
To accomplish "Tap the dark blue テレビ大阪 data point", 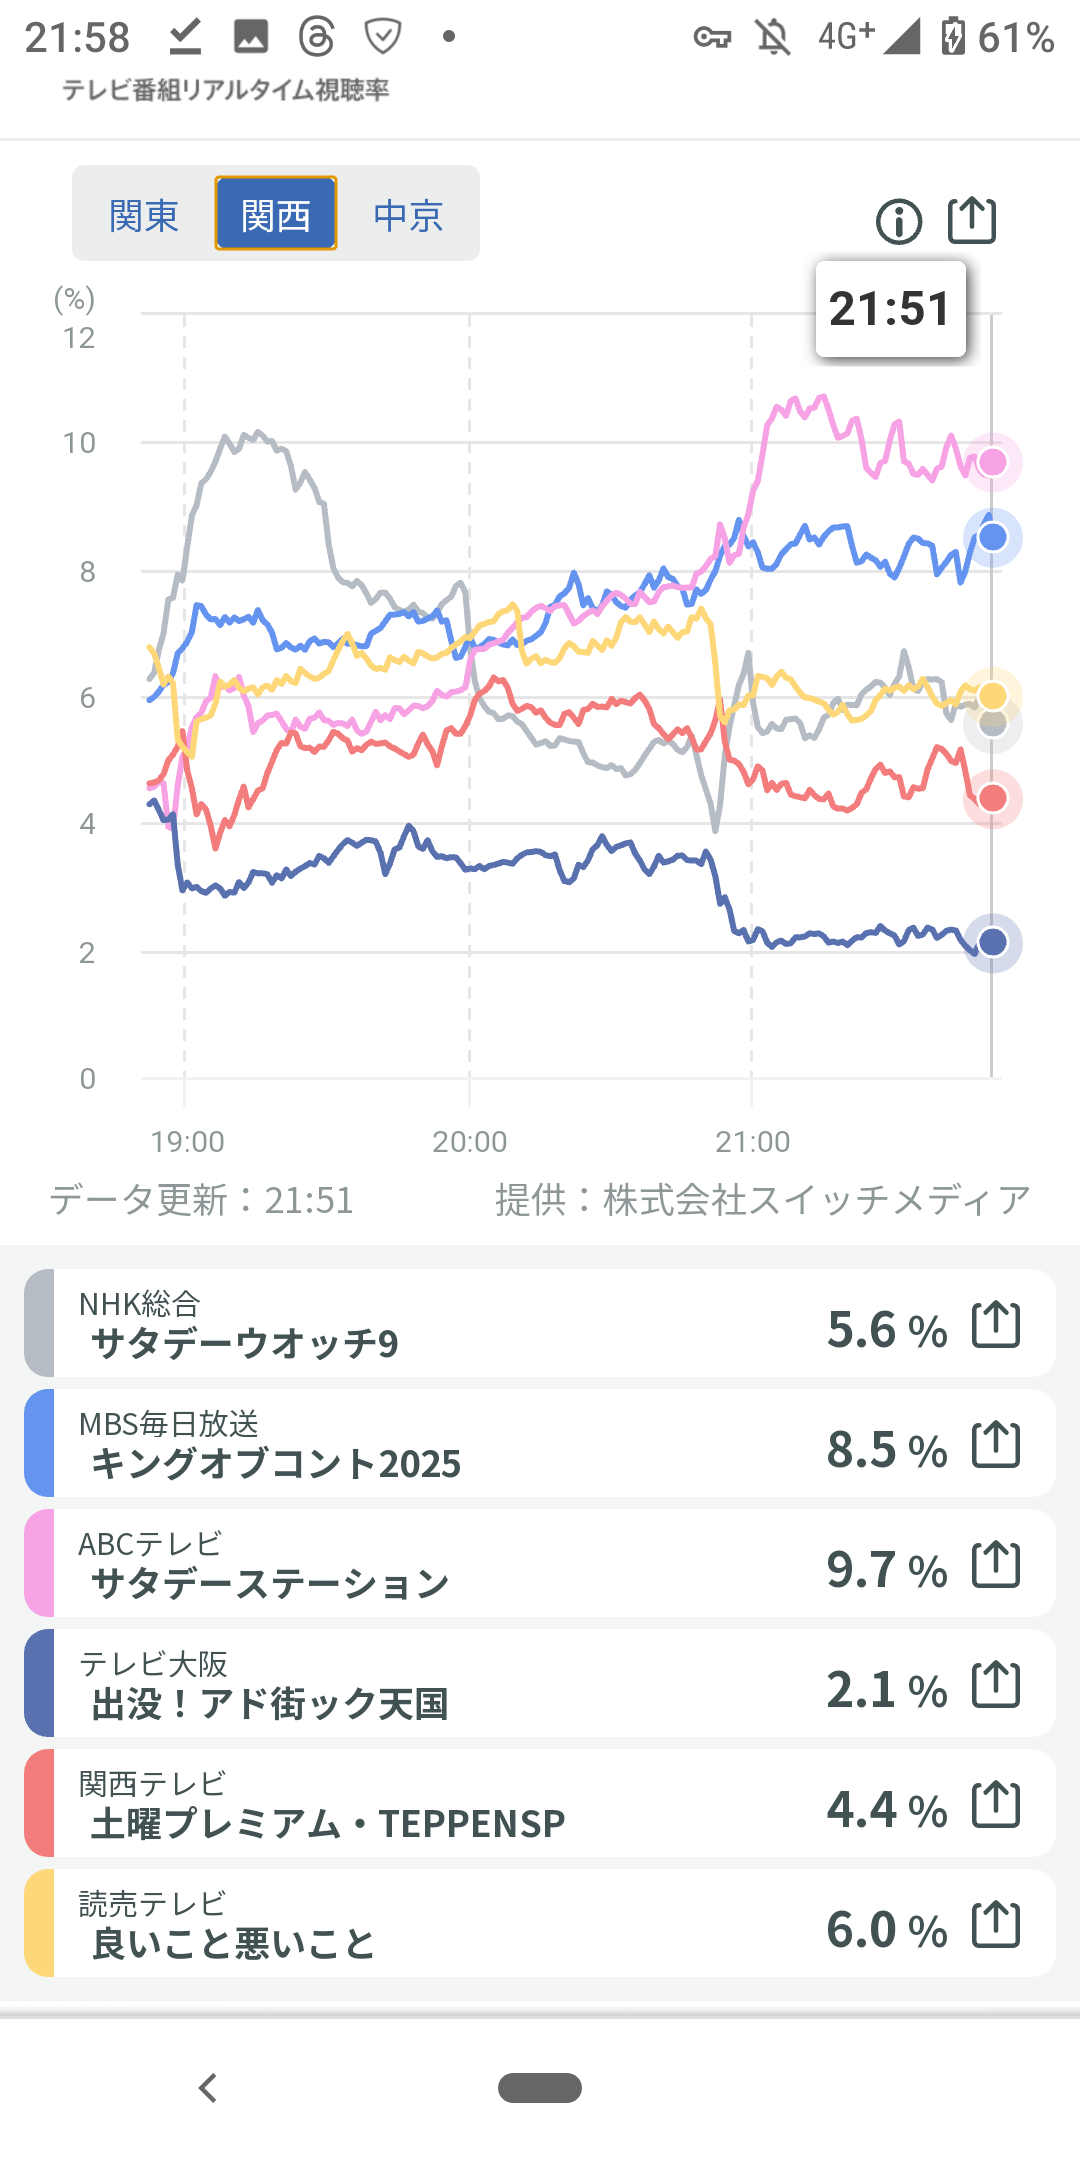I will (993, 942).
